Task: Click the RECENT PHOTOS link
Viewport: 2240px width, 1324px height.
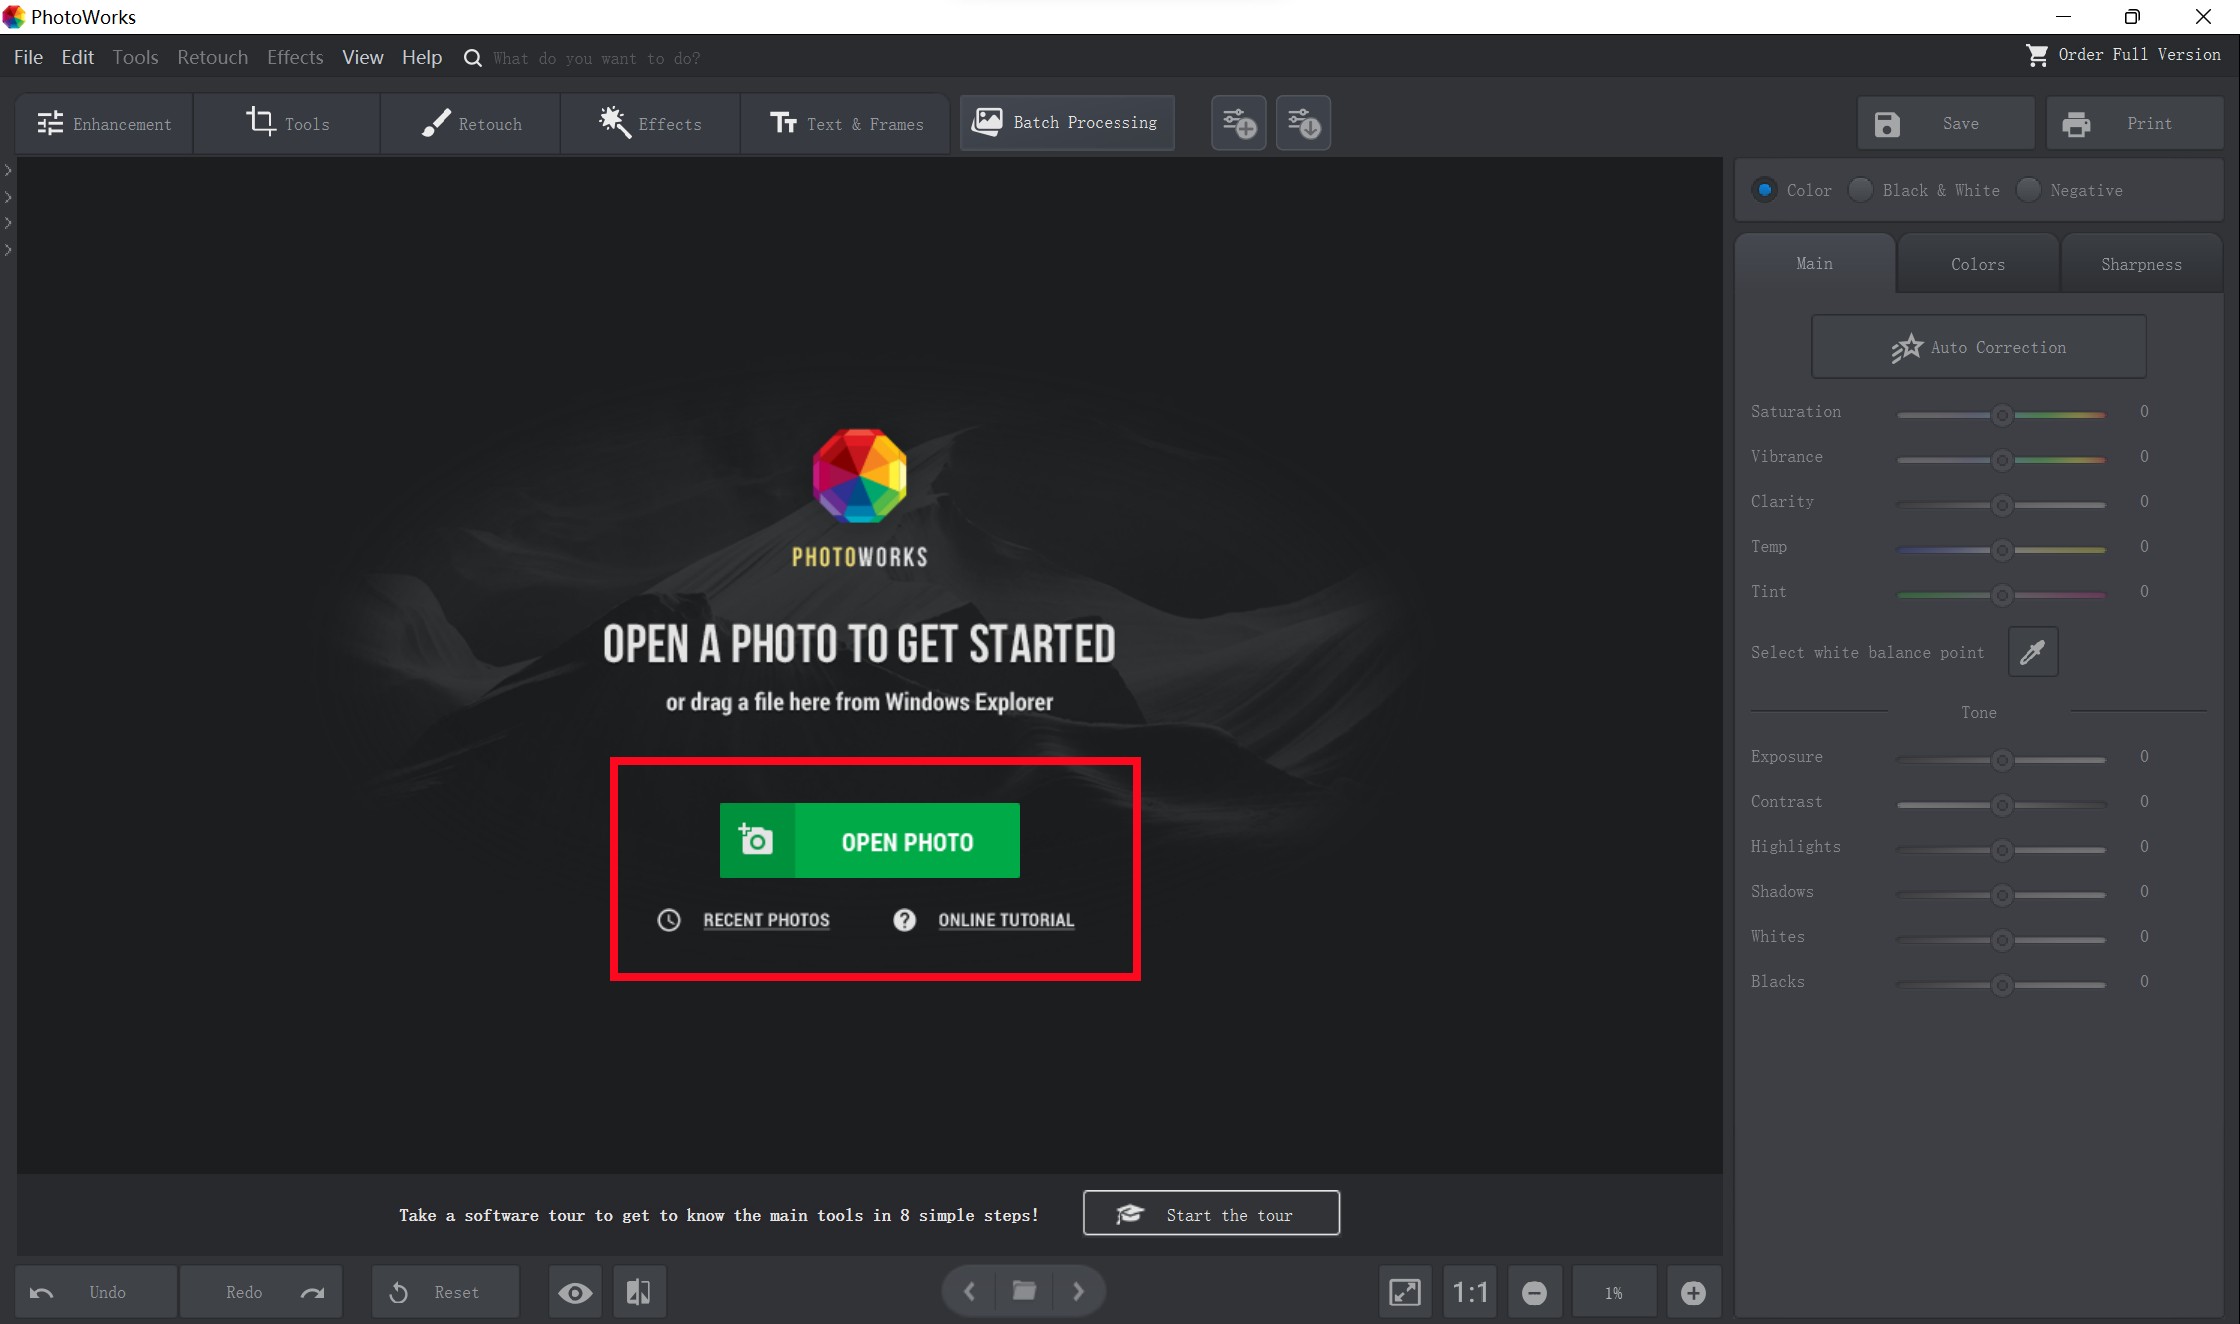Action: point(766,920)
